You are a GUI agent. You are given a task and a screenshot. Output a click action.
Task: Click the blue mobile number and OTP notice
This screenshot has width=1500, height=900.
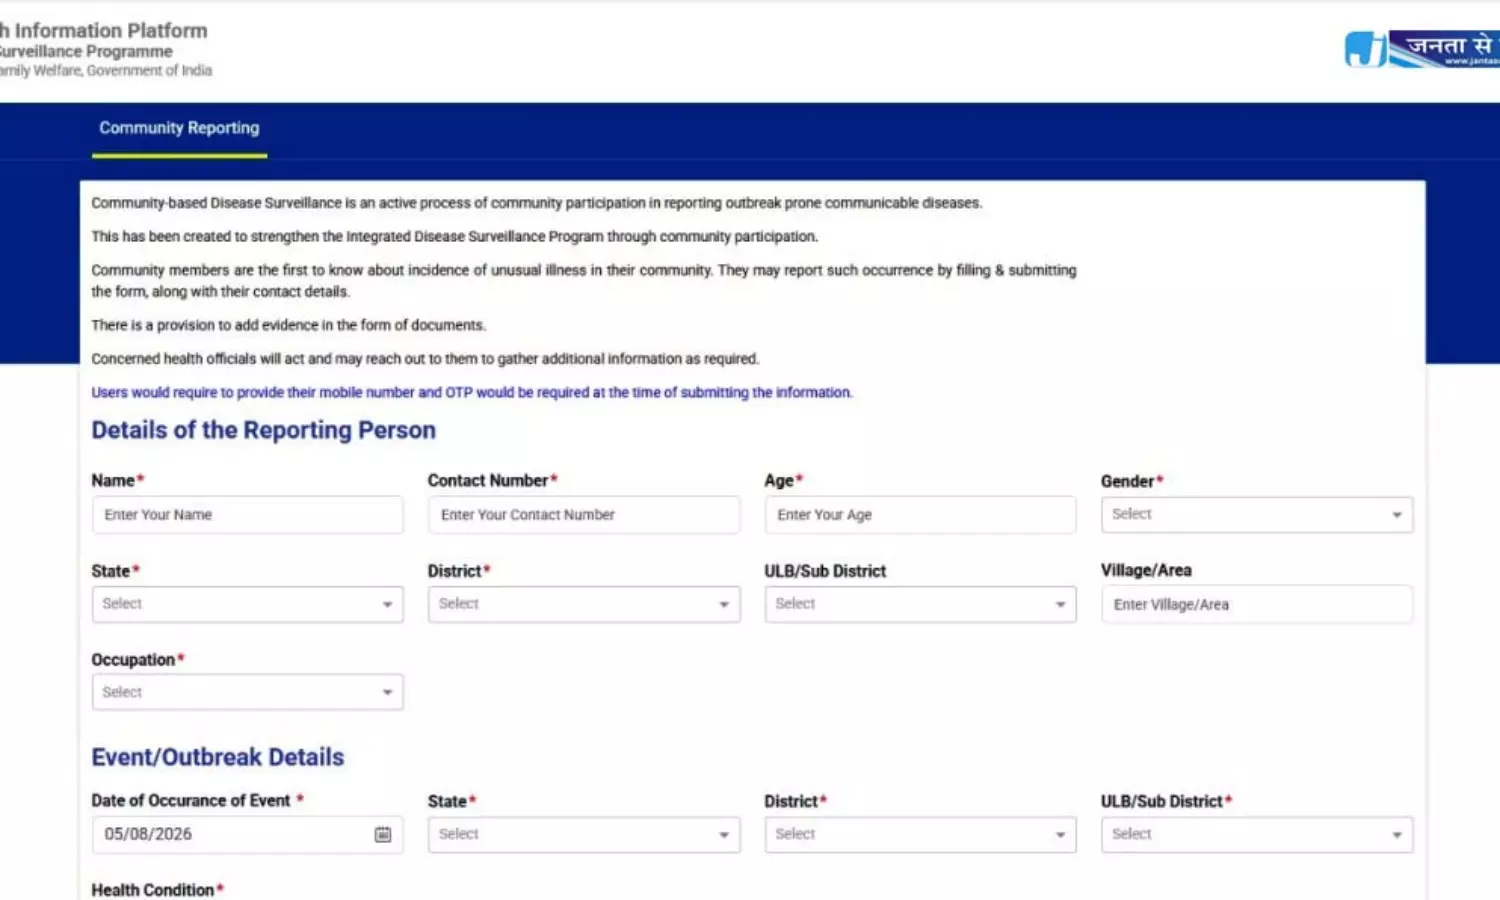(472, 393)
